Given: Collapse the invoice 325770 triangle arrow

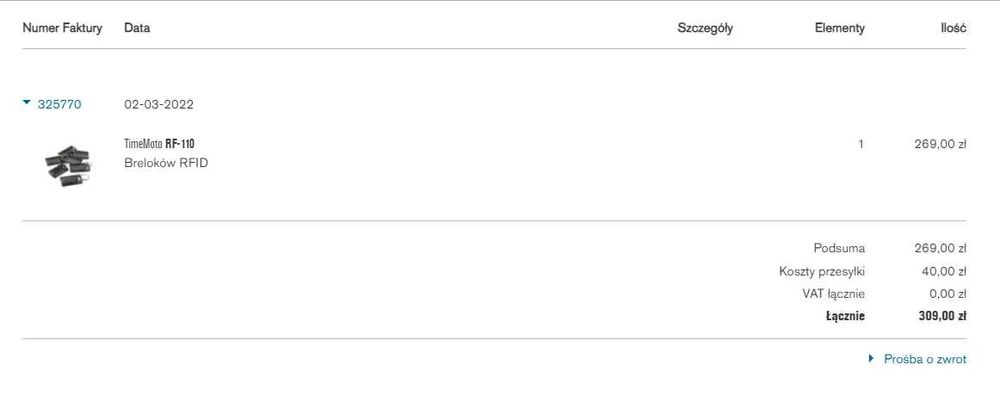Looking at the screenshot, I should (x=27, y=102).
